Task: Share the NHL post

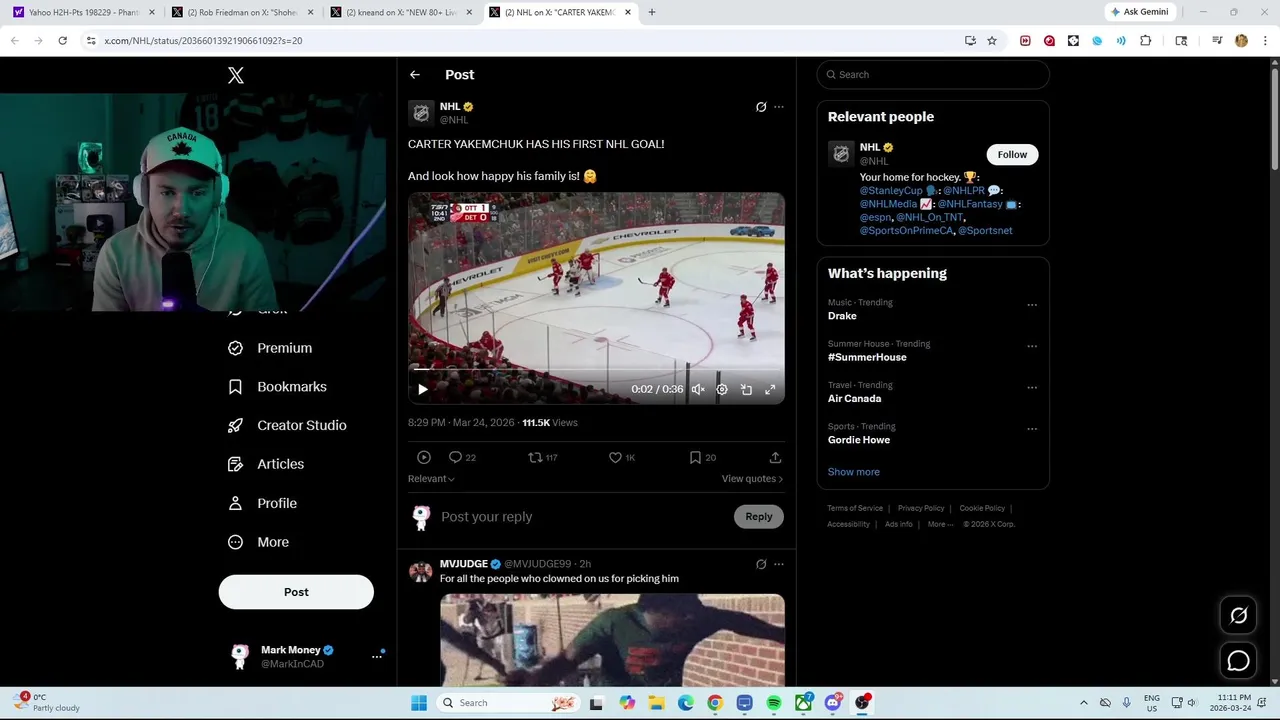Action: pyautogui.click(x=775, y=457)
